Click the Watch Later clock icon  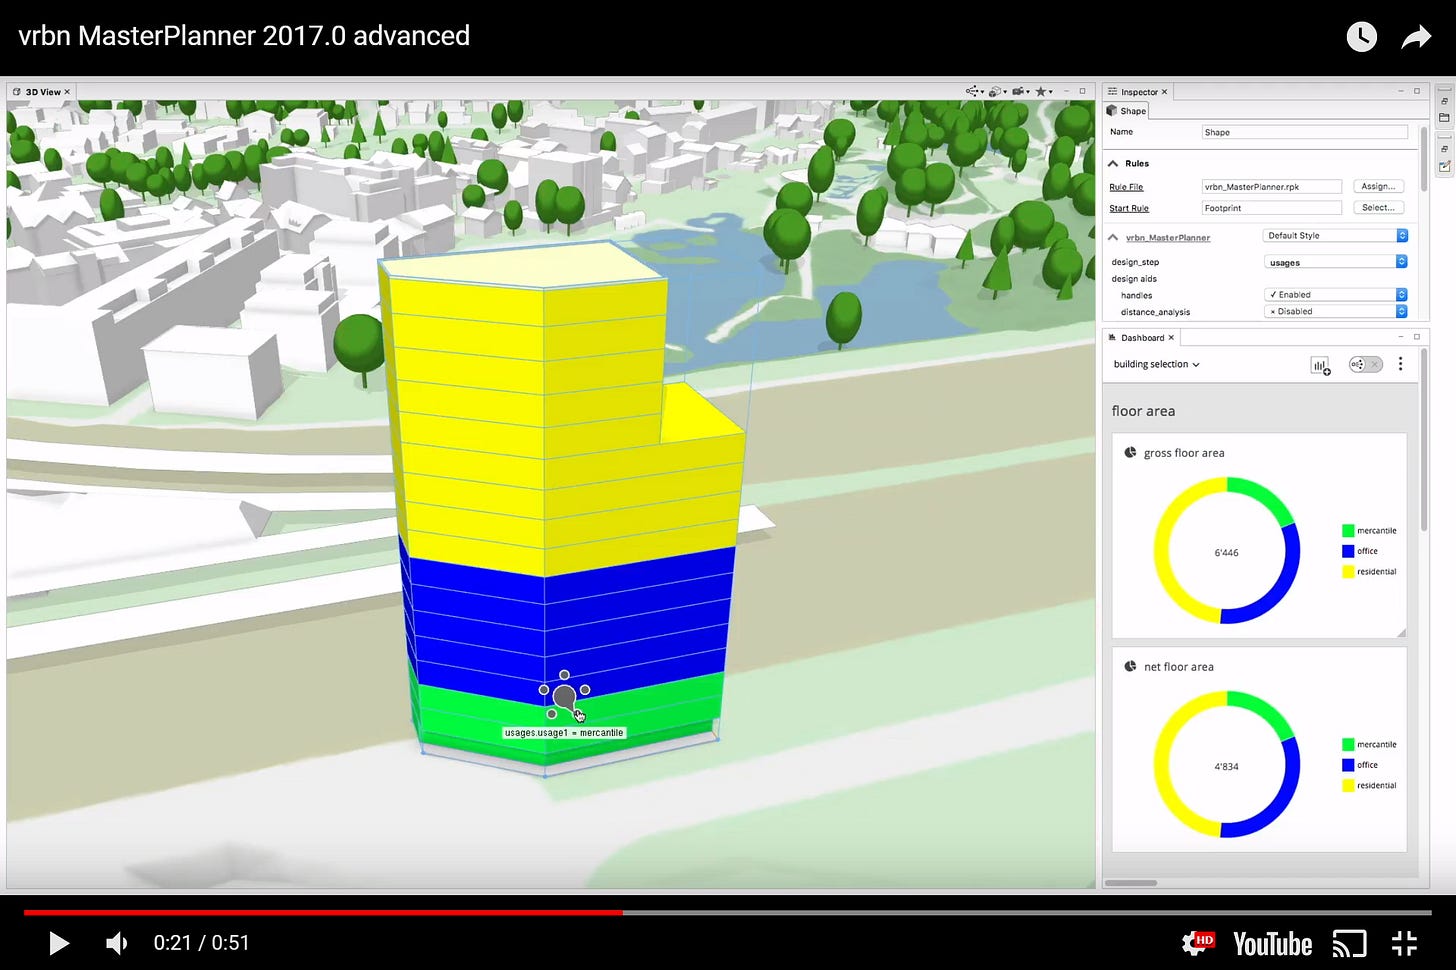pos(1361,37)
